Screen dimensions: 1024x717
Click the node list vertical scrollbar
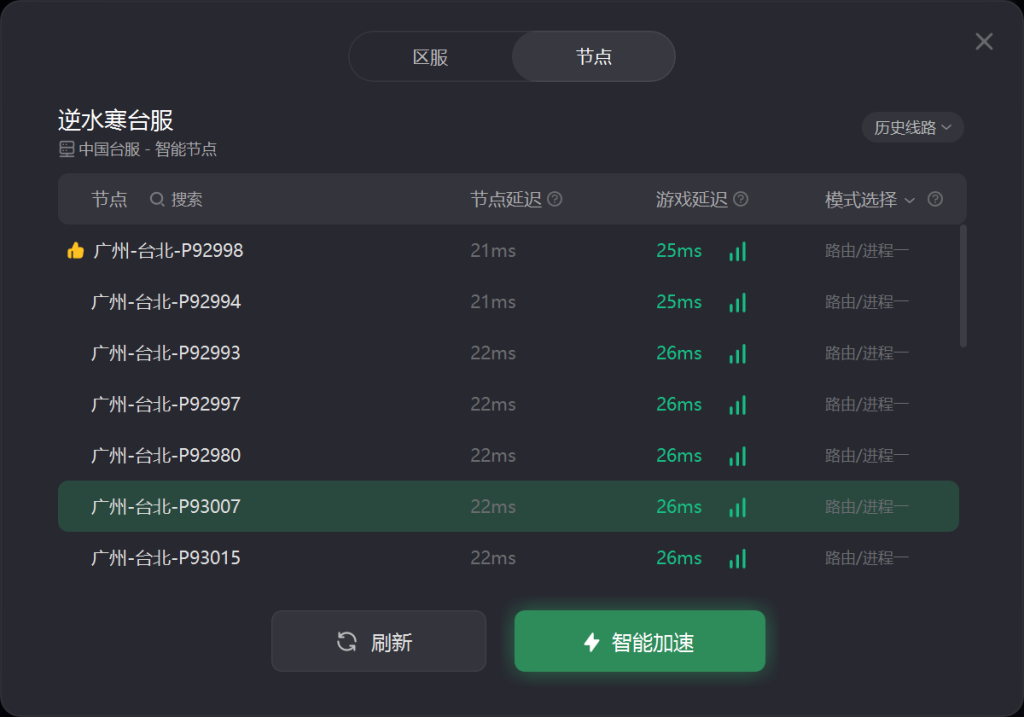[x=963, y=285]
